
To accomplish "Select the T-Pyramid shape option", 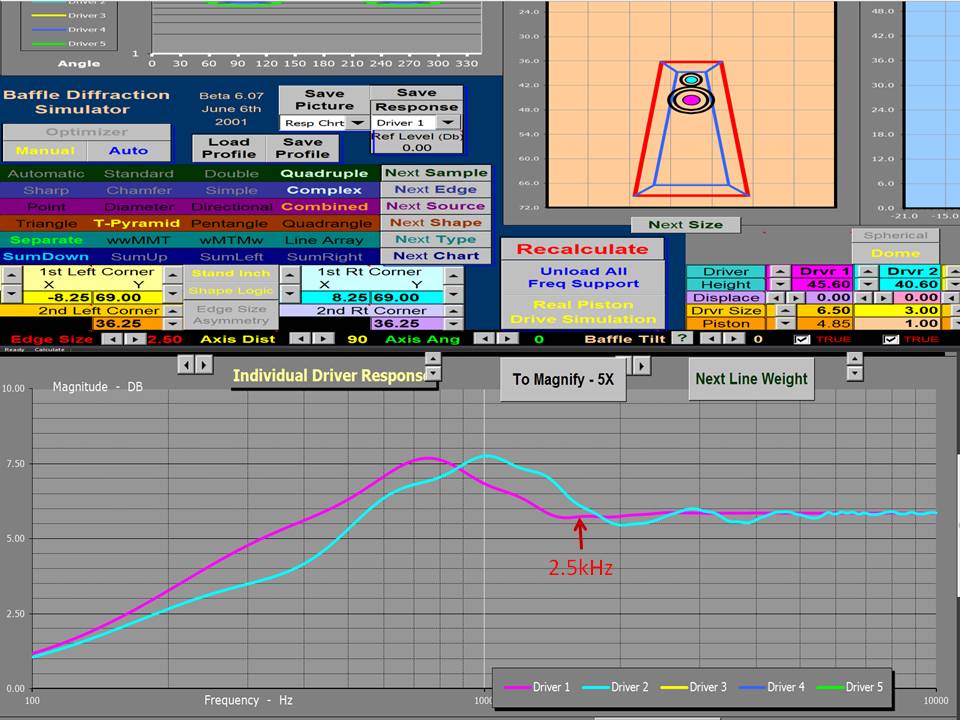I will [137, 223].
